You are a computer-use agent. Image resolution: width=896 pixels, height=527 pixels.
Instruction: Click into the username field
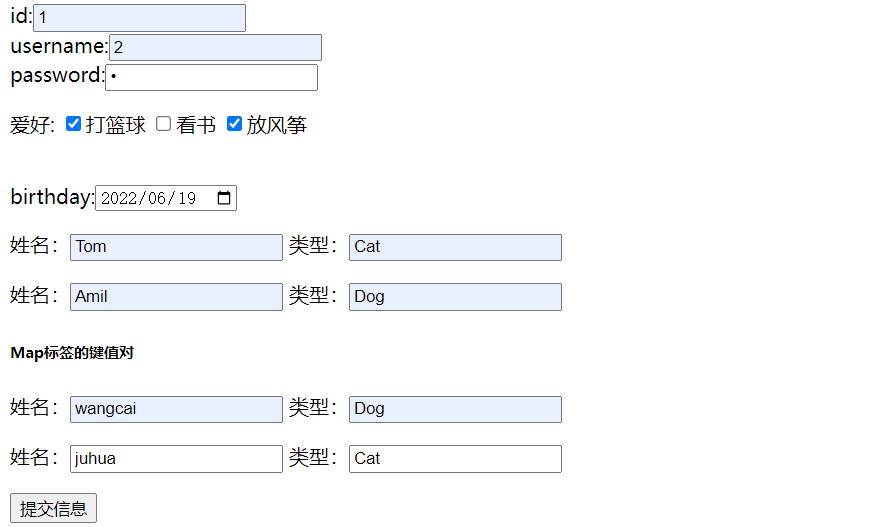(x=215, y=47)
